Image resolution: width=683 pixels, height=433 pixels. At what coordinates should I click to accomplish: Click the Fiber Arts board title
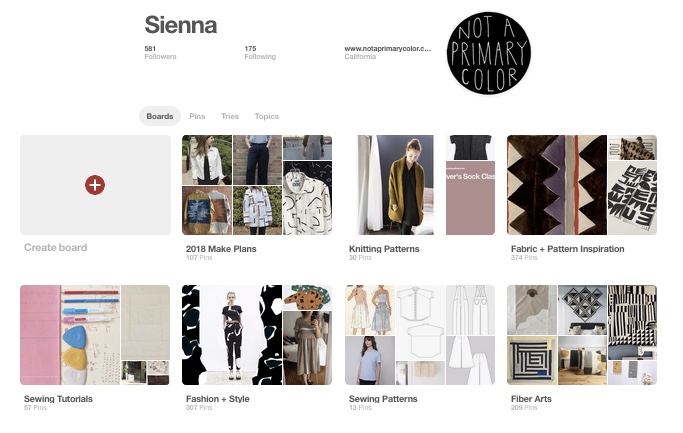tap(531, 399)
